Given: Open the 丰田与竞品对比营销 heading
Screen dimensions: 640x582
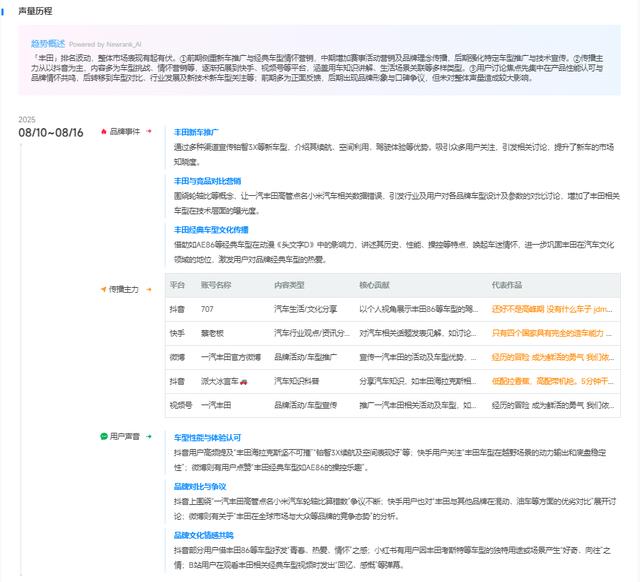Looking at the screenshot, I should (x=207, y=181).
